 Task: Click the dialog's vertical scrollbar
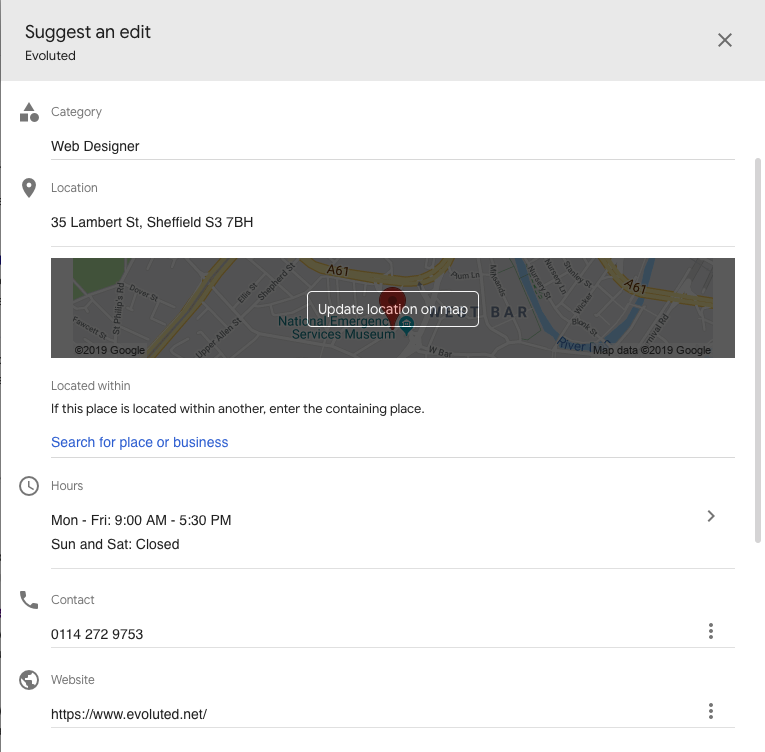tap(758, 350)
